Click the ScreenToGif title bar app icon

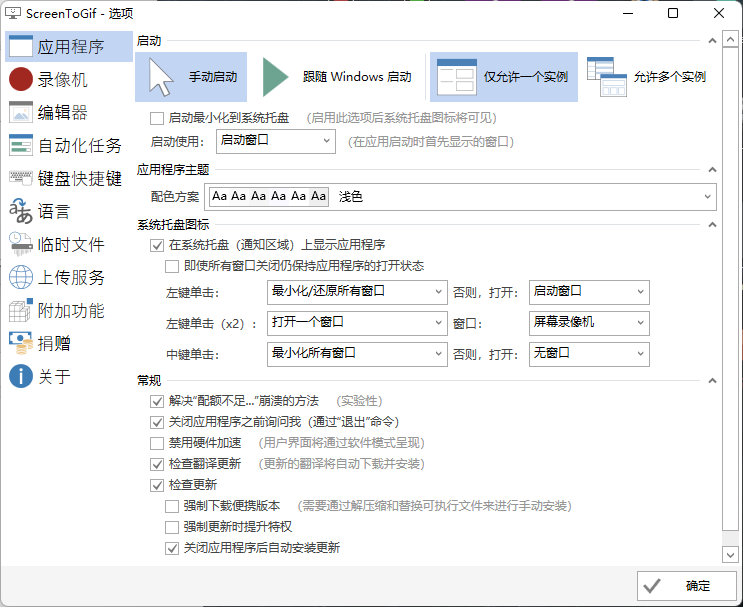coord(13,13)
